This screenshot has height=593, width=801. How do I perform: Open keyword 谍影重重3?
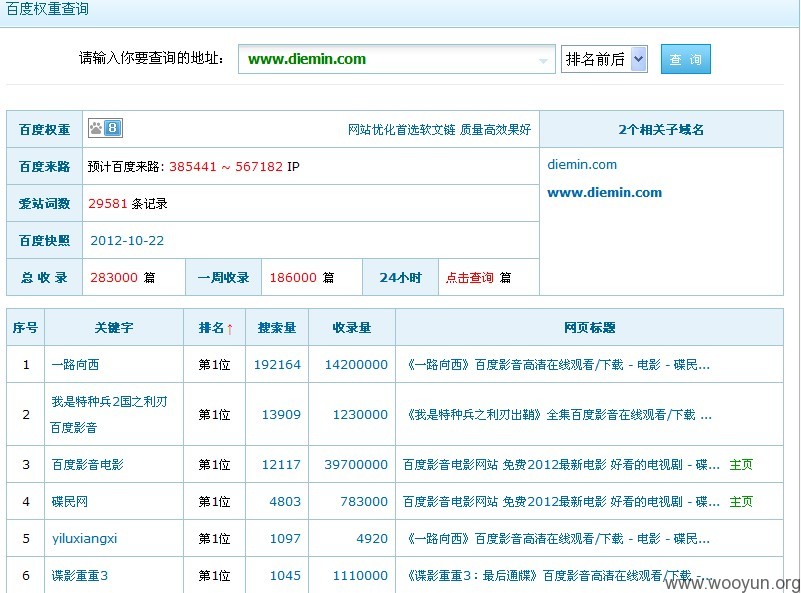tap(80, 576)
